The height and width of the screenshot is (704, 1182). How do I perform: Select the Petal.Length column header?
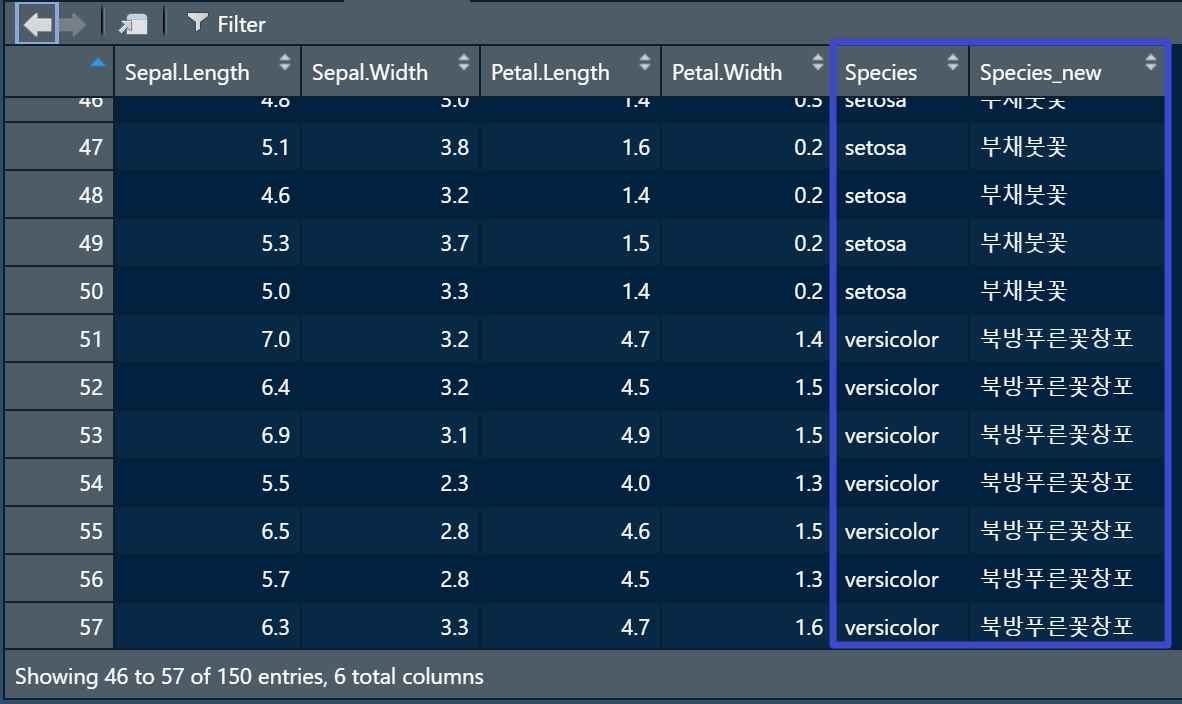point(571,72)
